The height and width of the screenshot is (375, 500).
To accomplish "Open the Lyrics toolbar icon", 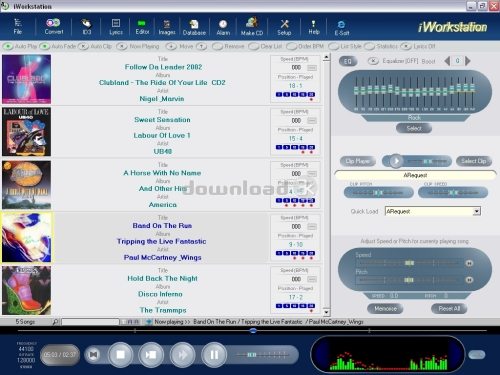I will (116, 27).
